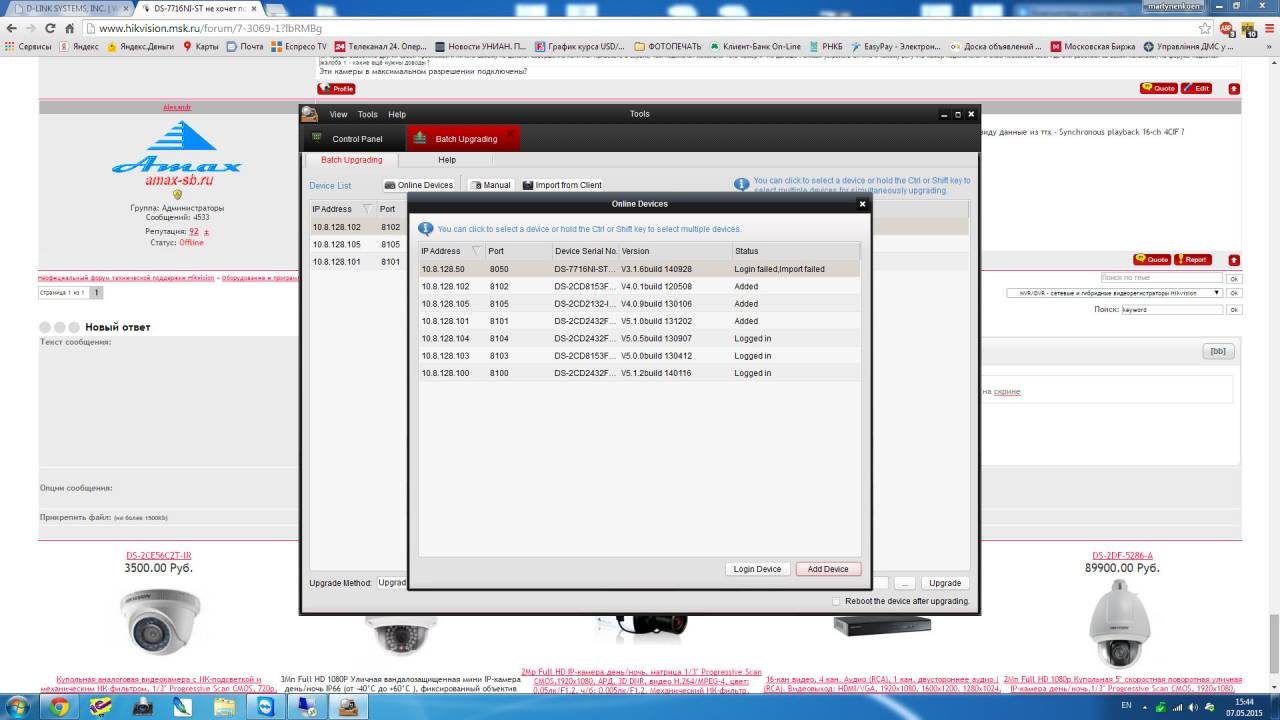
Task: Enable Reboot the device after upgrading
Action: [837, 601]
